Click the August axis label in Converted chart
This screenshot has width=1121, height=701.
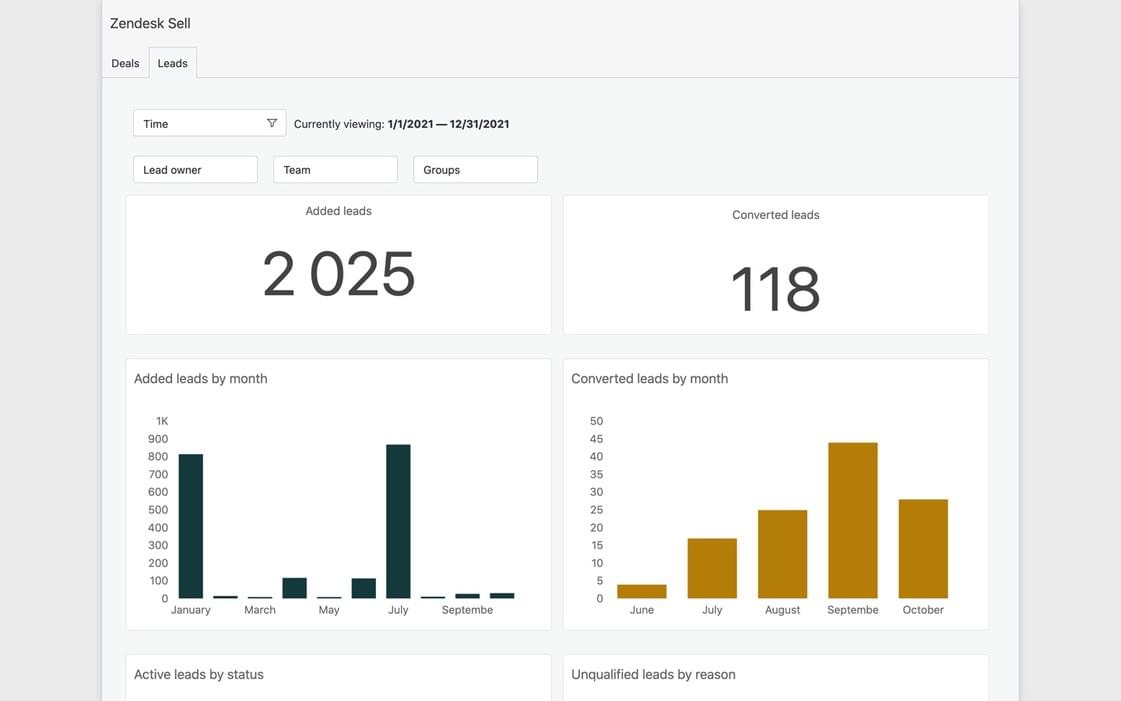(782, 610)
